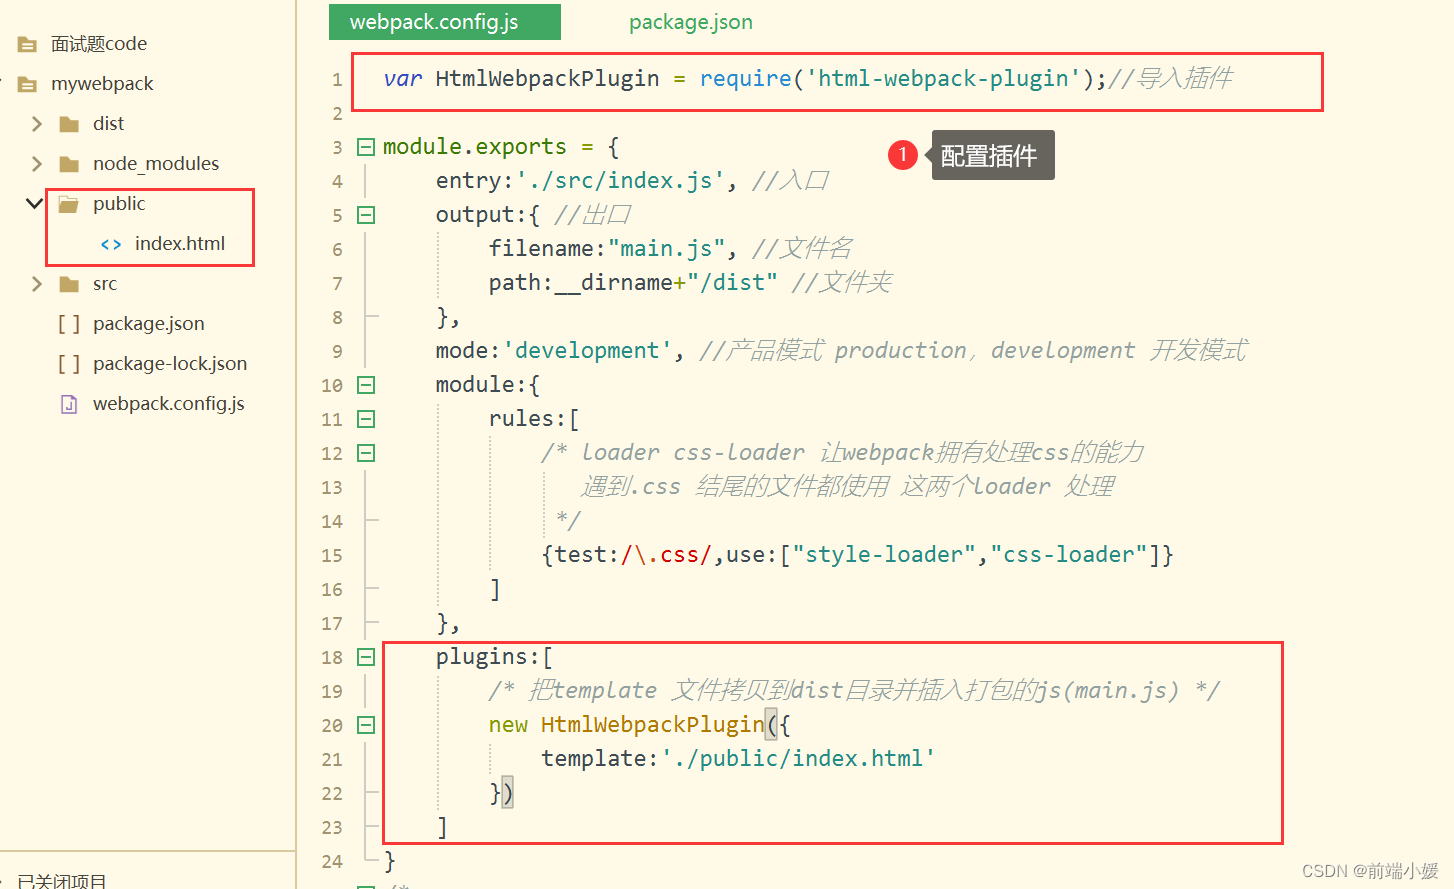The image size is (1454, 889).
Task: Select the src folder label
Action: point(105,284)
